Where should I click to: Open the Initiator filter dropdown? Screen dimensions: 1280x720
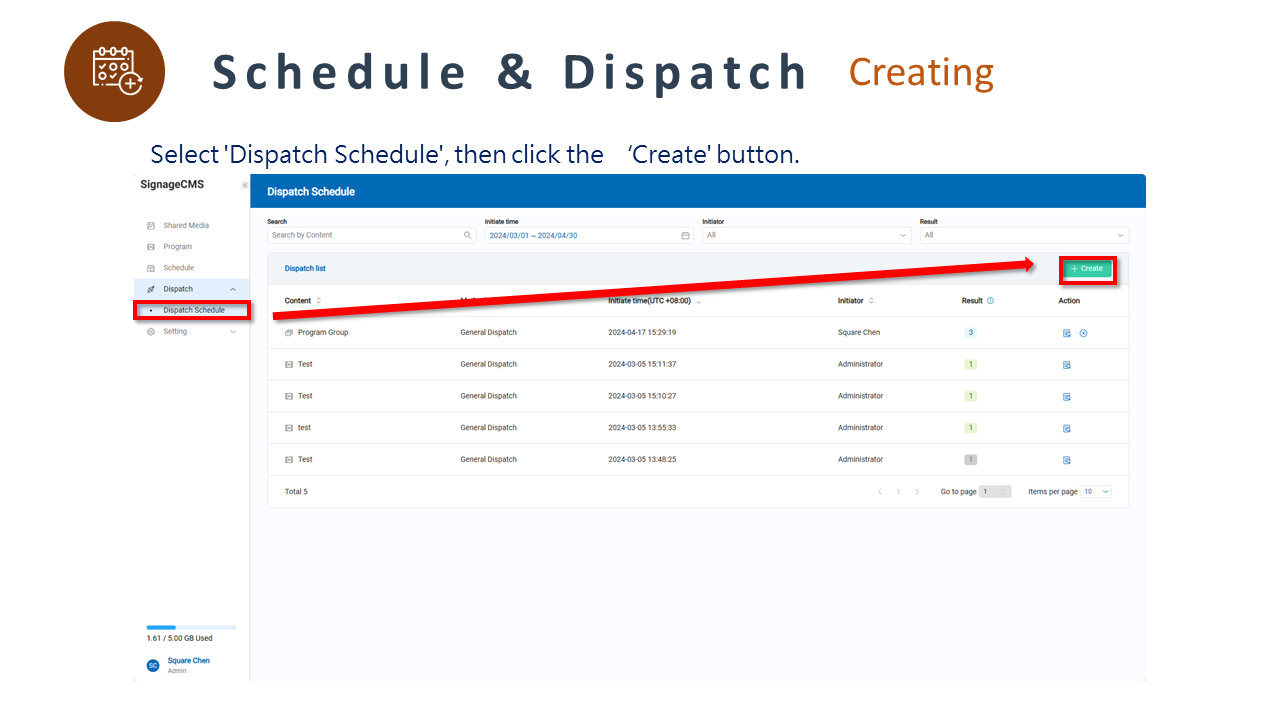806,236
